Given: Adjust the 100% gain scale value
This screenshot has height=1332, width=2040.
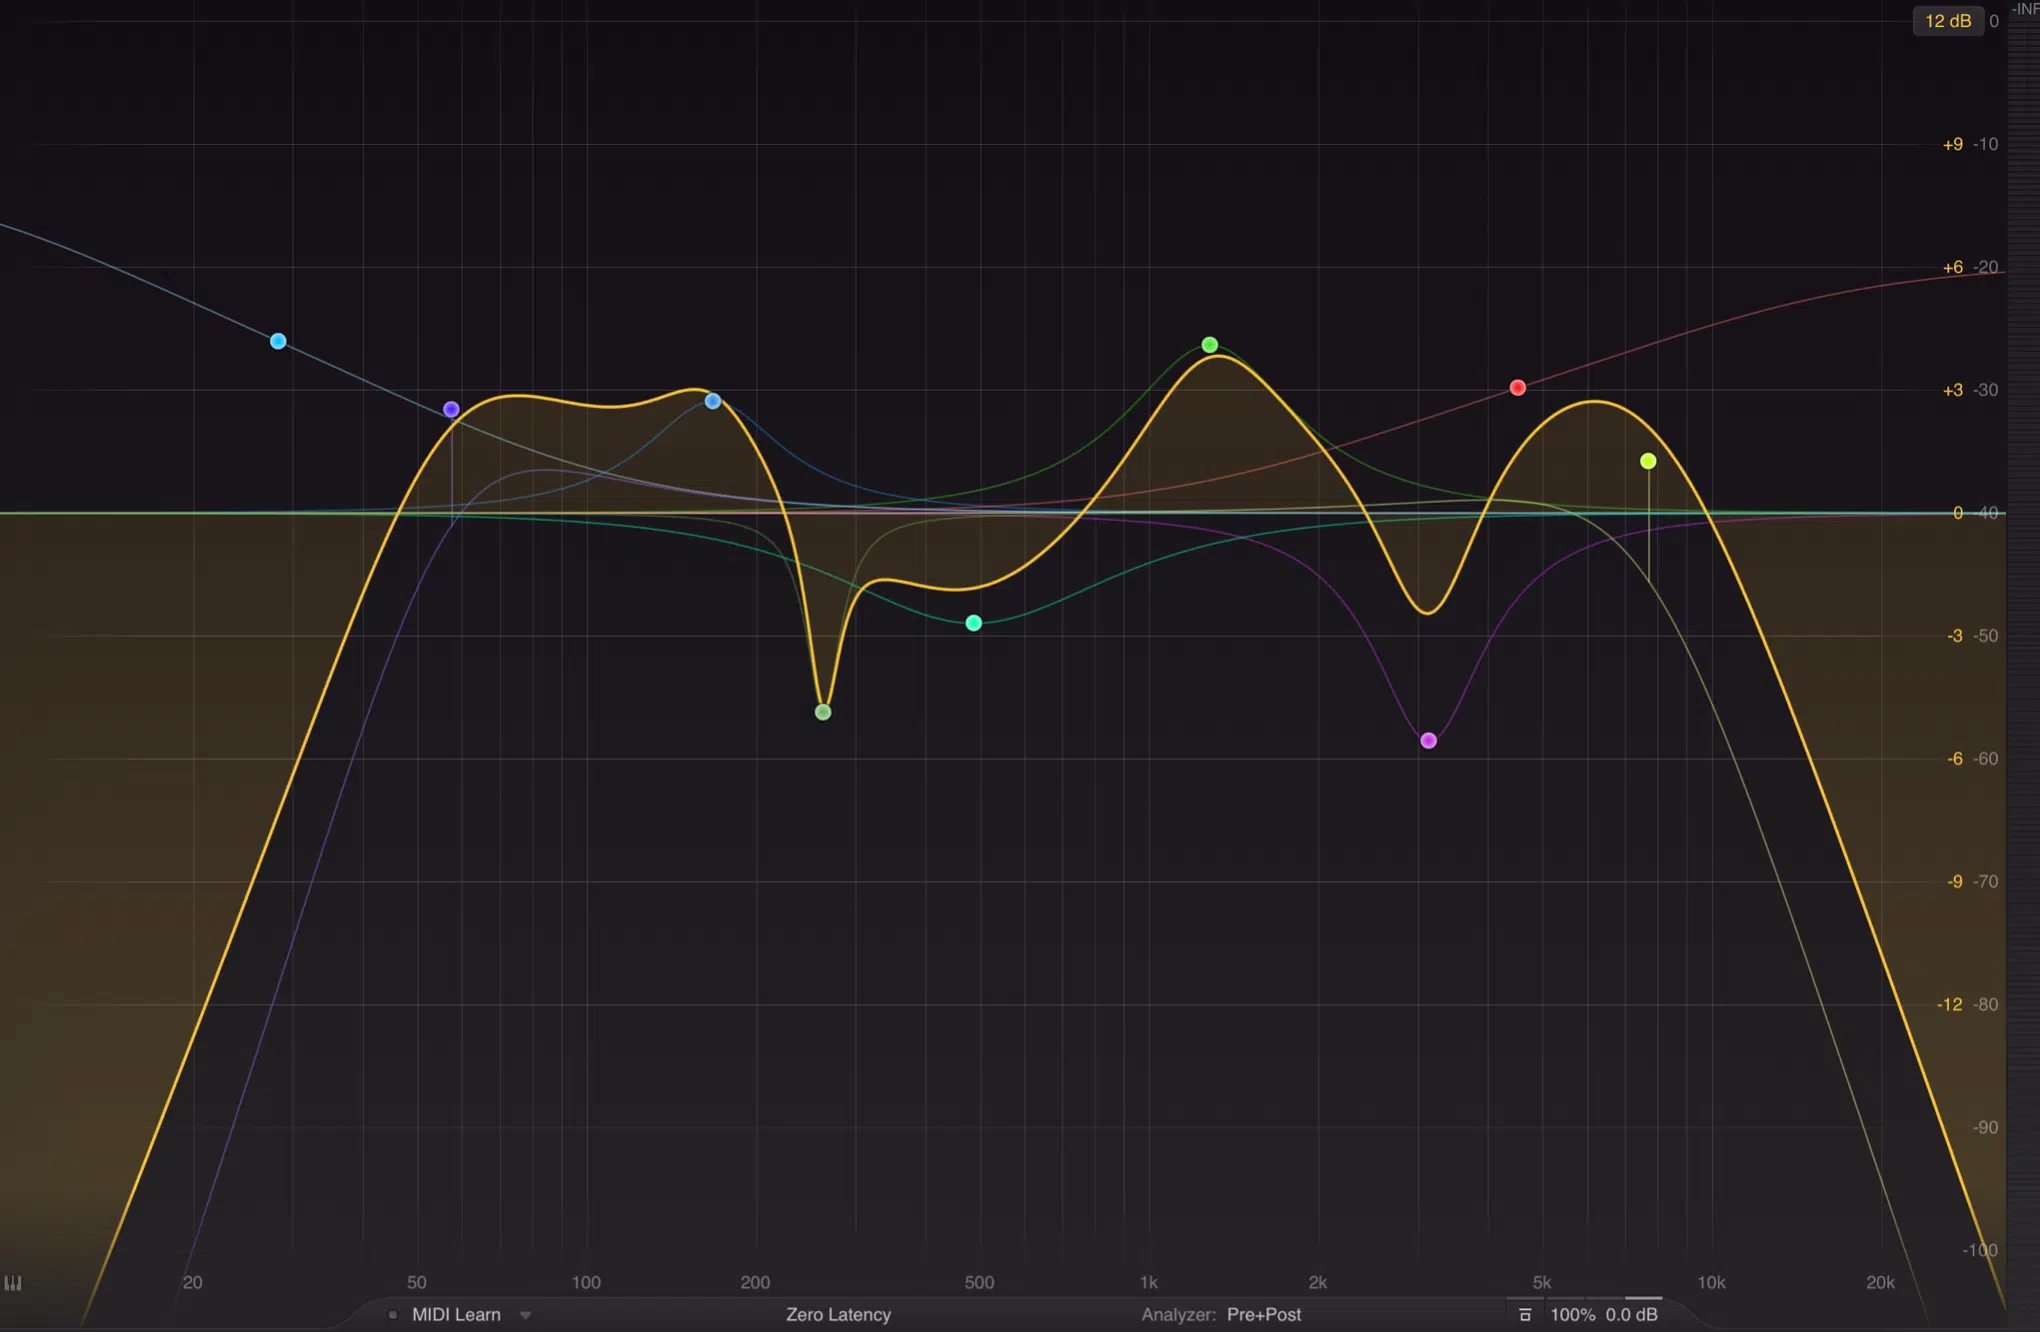Looking at the screenshot, I should (x=1572, y=1315).
